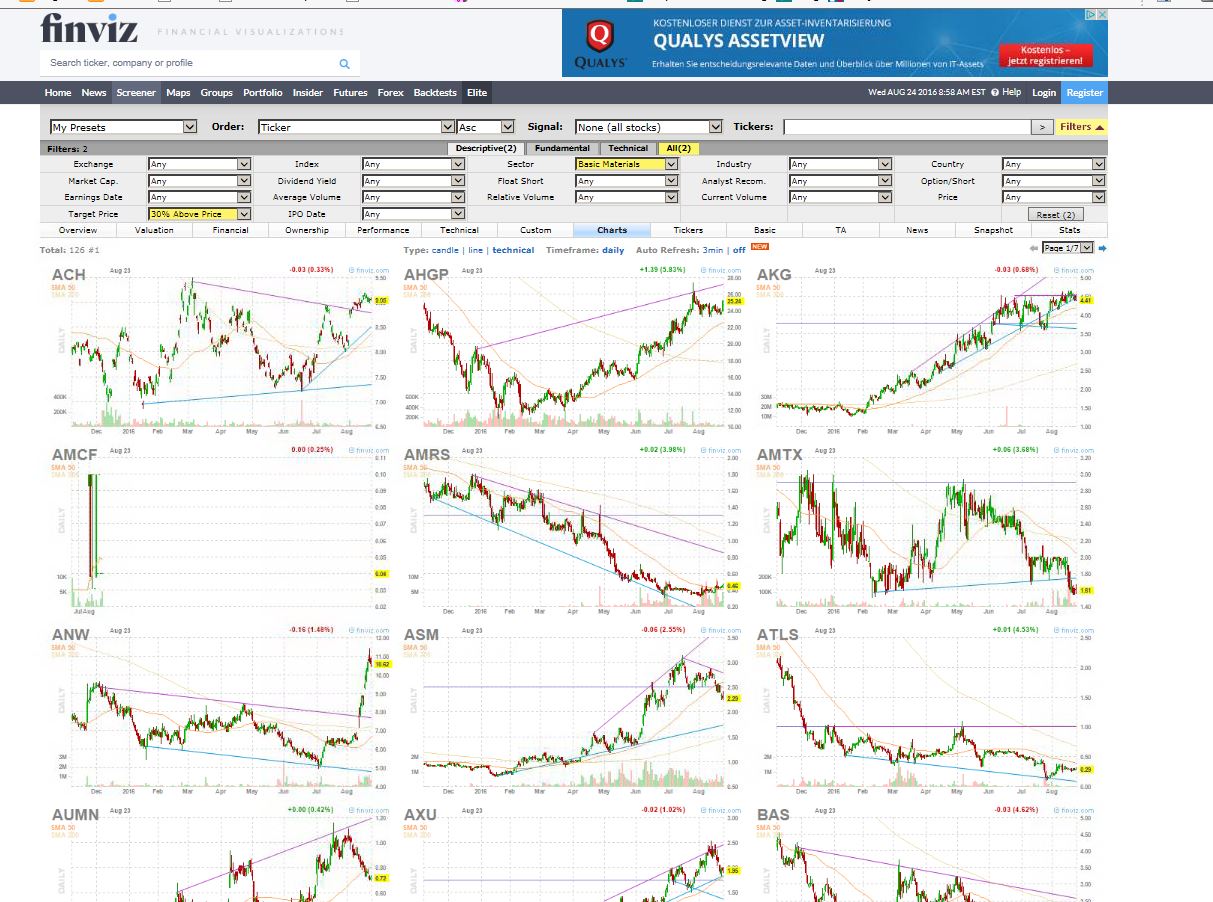The height and width of the screenshot is (902, 1213).
Task: Go to next results page arrow
Action: click(x=1103, y=248)
